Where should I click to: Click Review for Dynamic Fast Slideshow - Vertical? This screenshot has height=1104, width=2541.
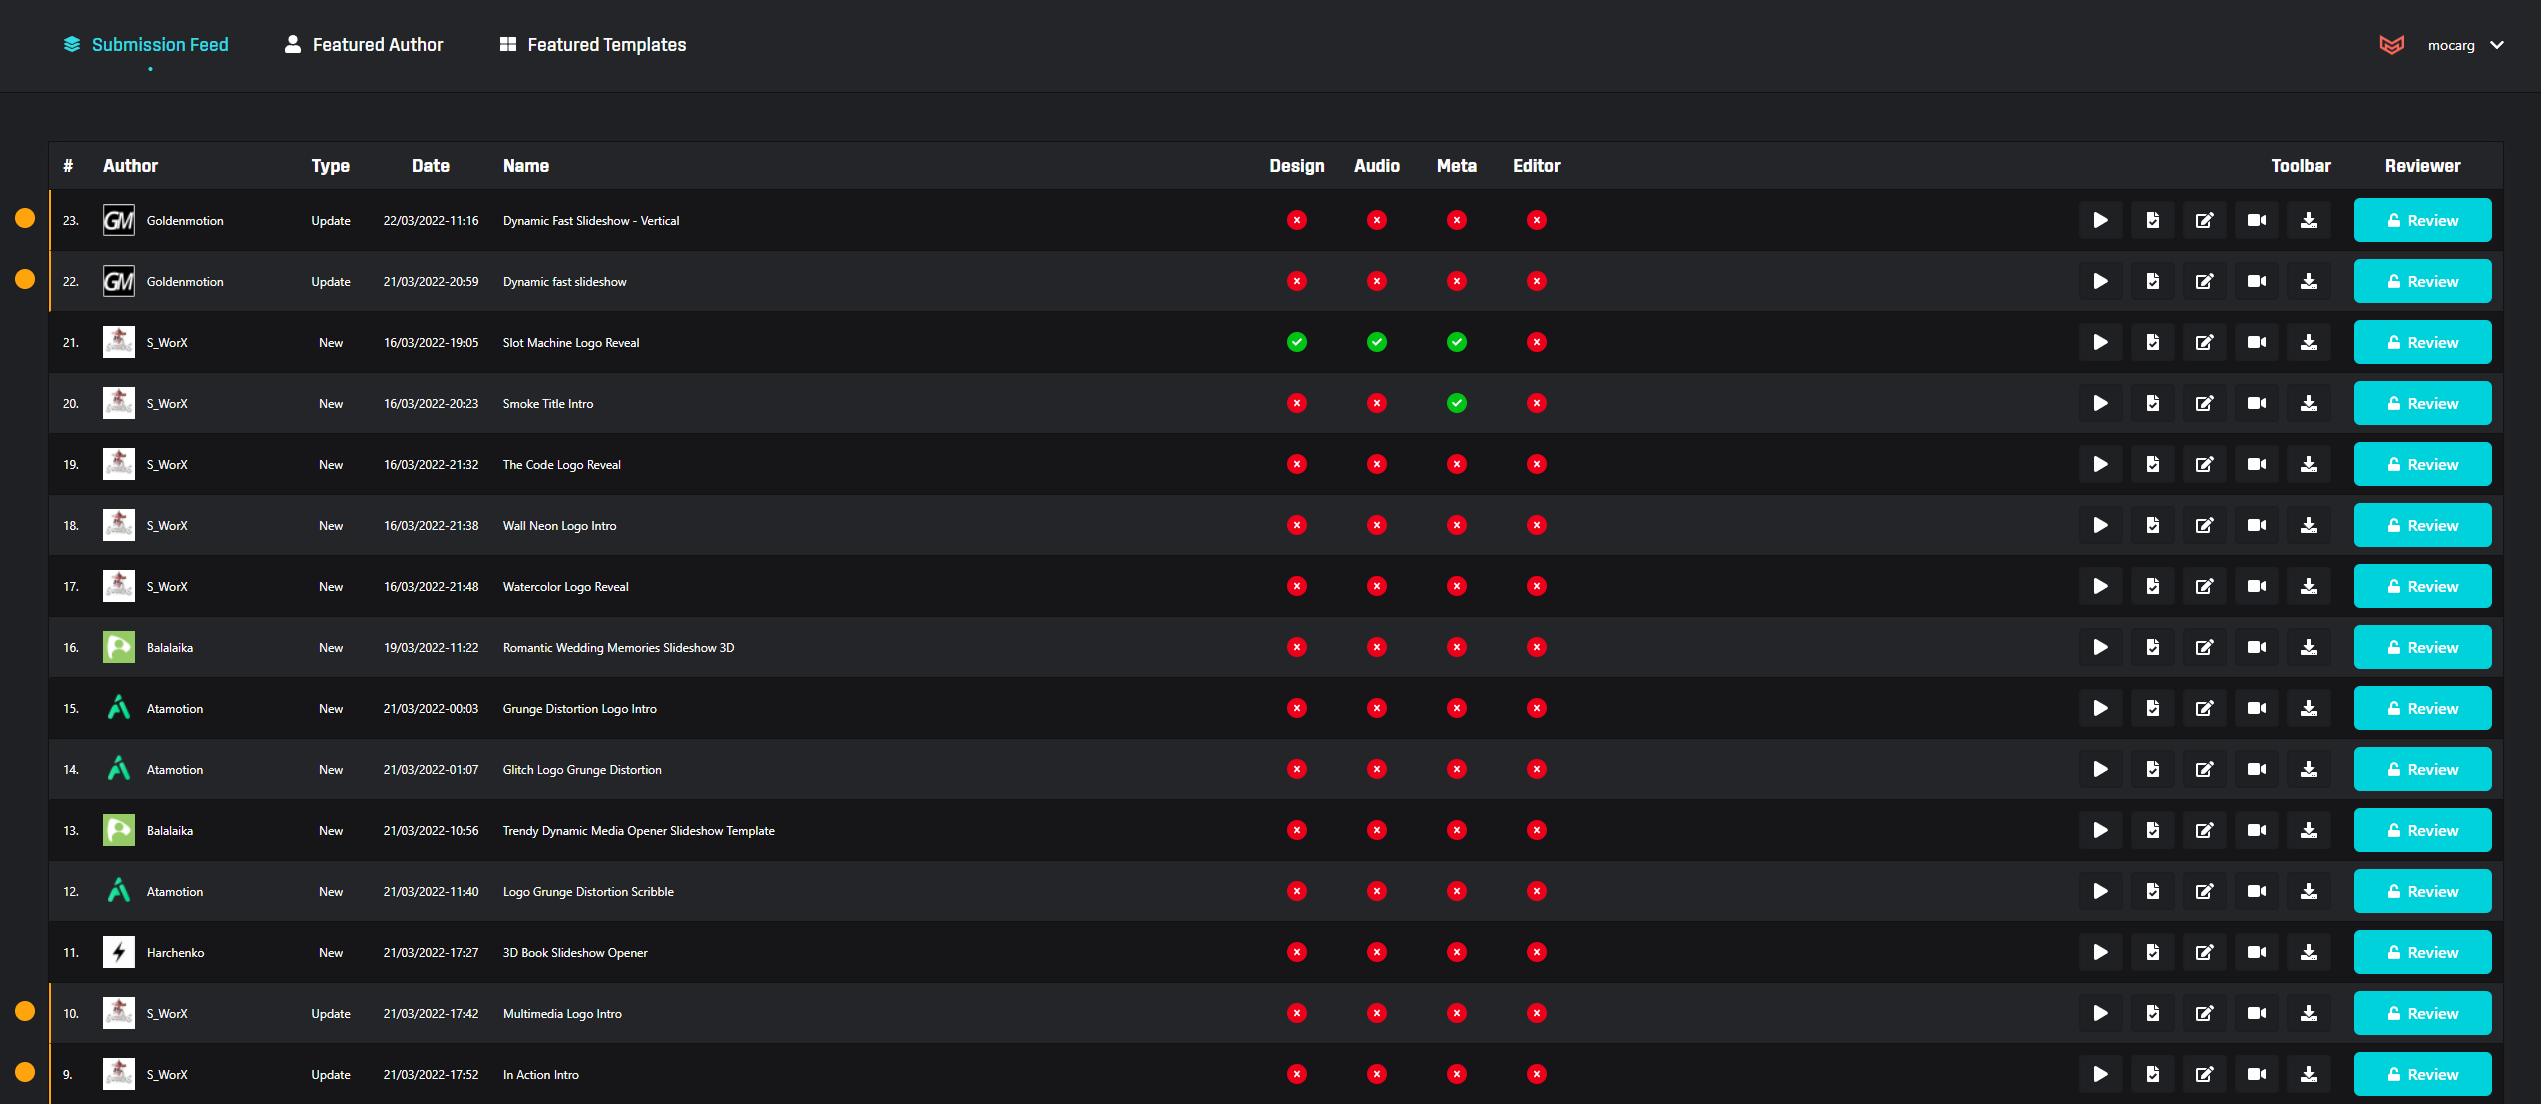coord(2421,220)
